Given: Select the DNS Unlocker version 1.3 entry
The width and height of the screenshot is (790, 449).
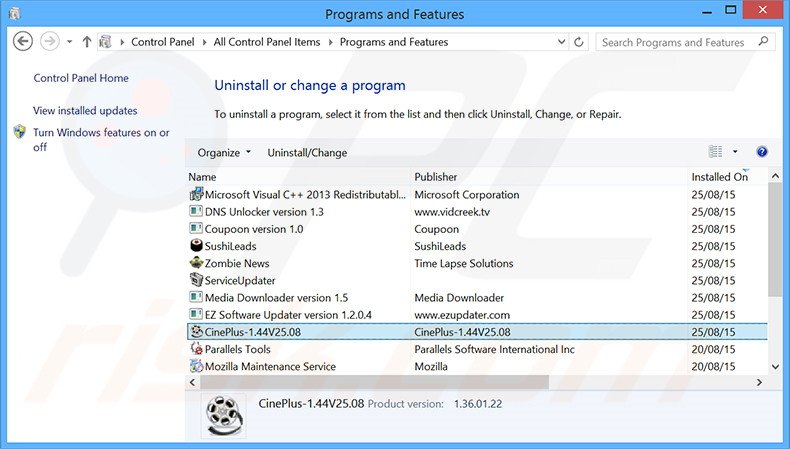Looking at the screenshot, I should [264, 212].
